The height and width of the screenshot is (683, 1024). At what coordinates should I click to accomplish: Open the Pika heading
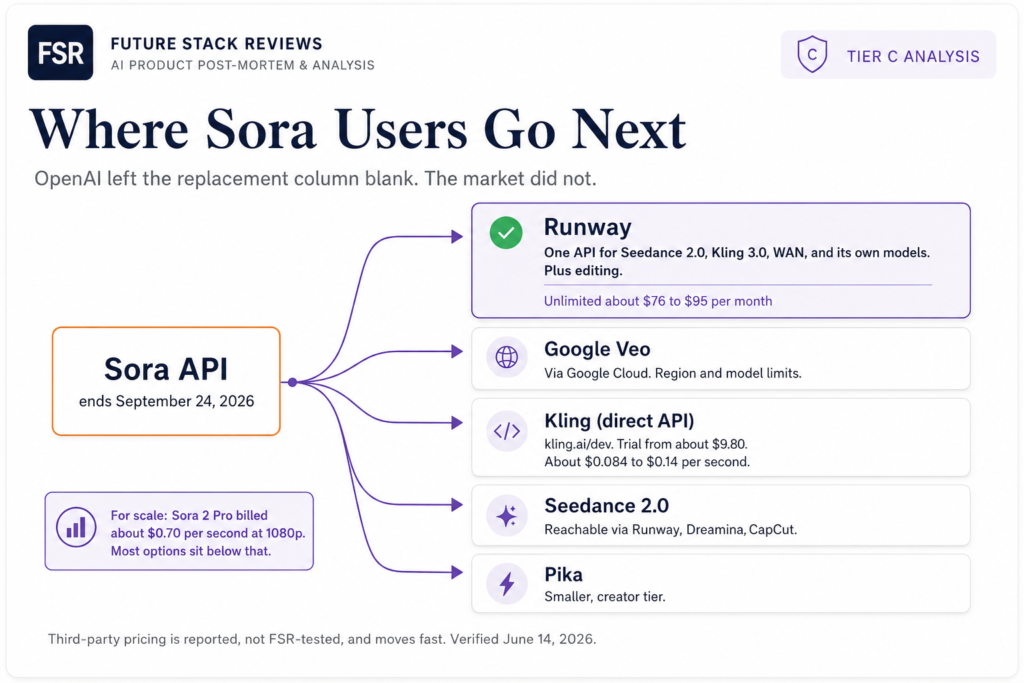(x=563, y=575)
